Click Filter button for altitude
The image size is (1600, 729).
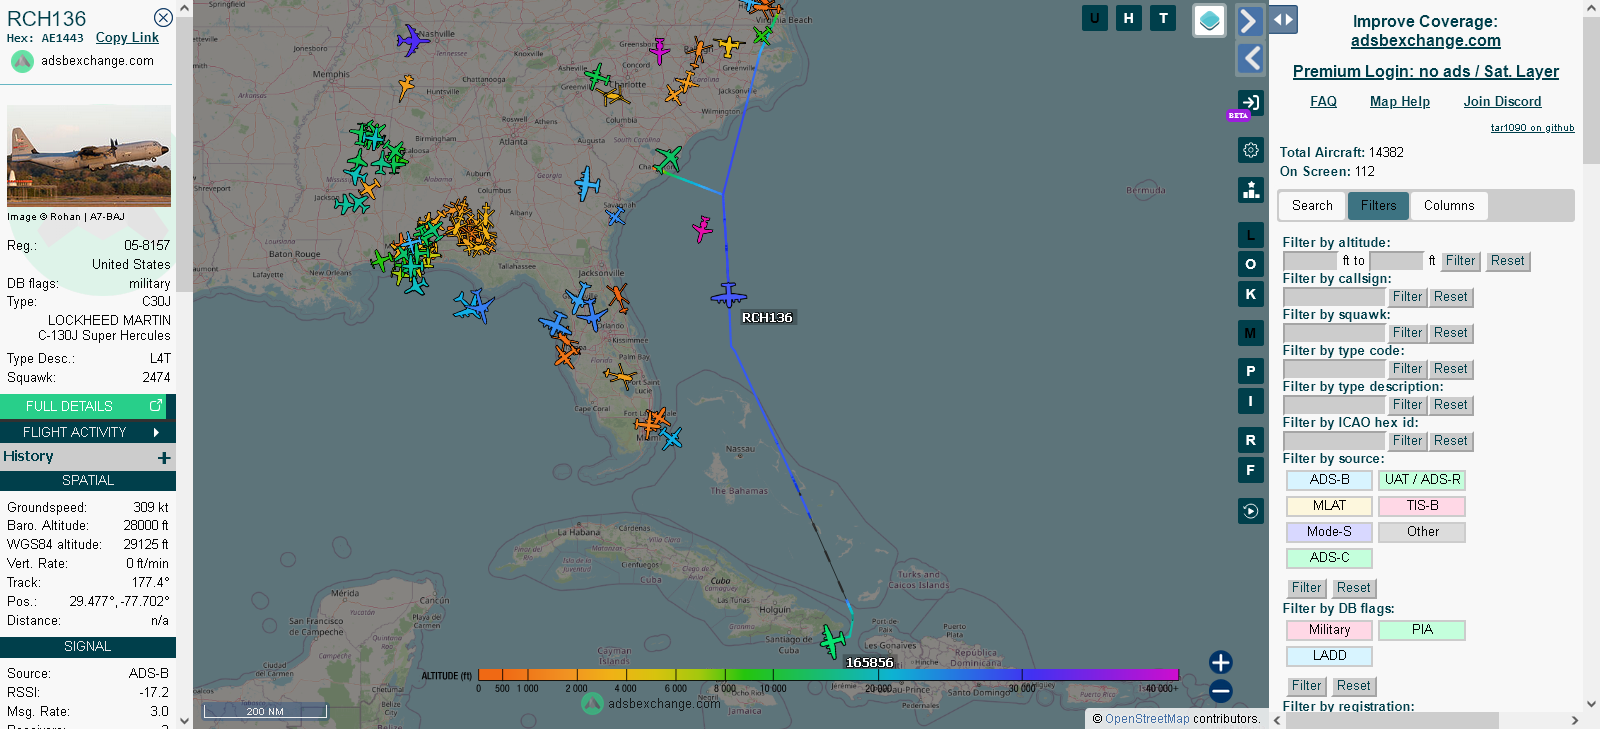1460,261
